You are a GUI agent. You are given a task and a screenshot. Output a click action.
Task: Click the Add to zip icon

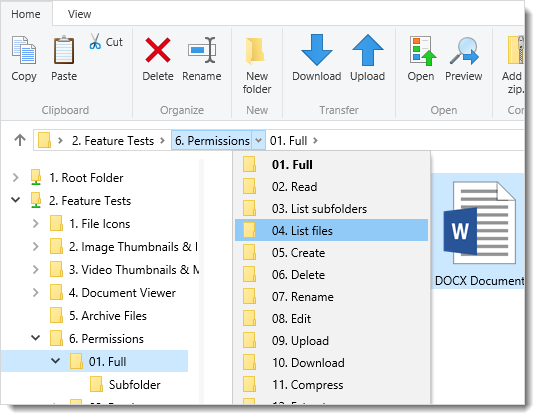point(516,50)
